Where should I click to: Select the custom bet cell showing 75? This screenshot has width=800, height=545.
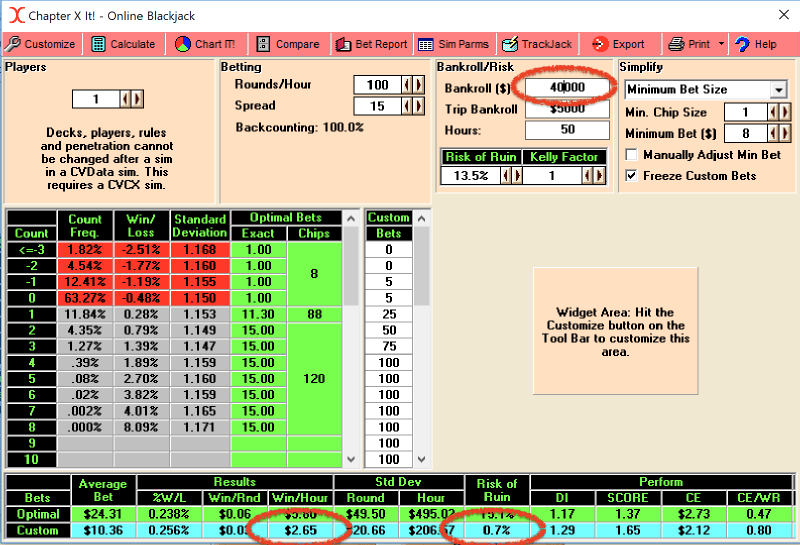pyautogui.click(x=389, y=346)
